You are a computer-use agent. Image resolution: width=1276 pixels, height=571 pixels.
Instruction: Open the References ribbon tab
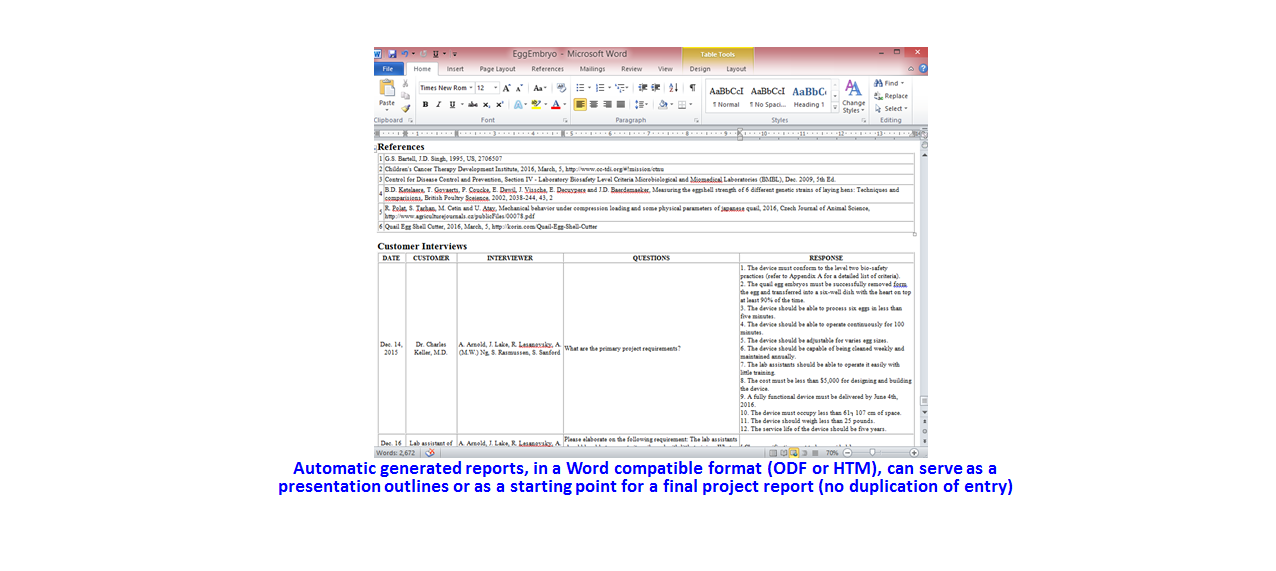tap(547, 69)
